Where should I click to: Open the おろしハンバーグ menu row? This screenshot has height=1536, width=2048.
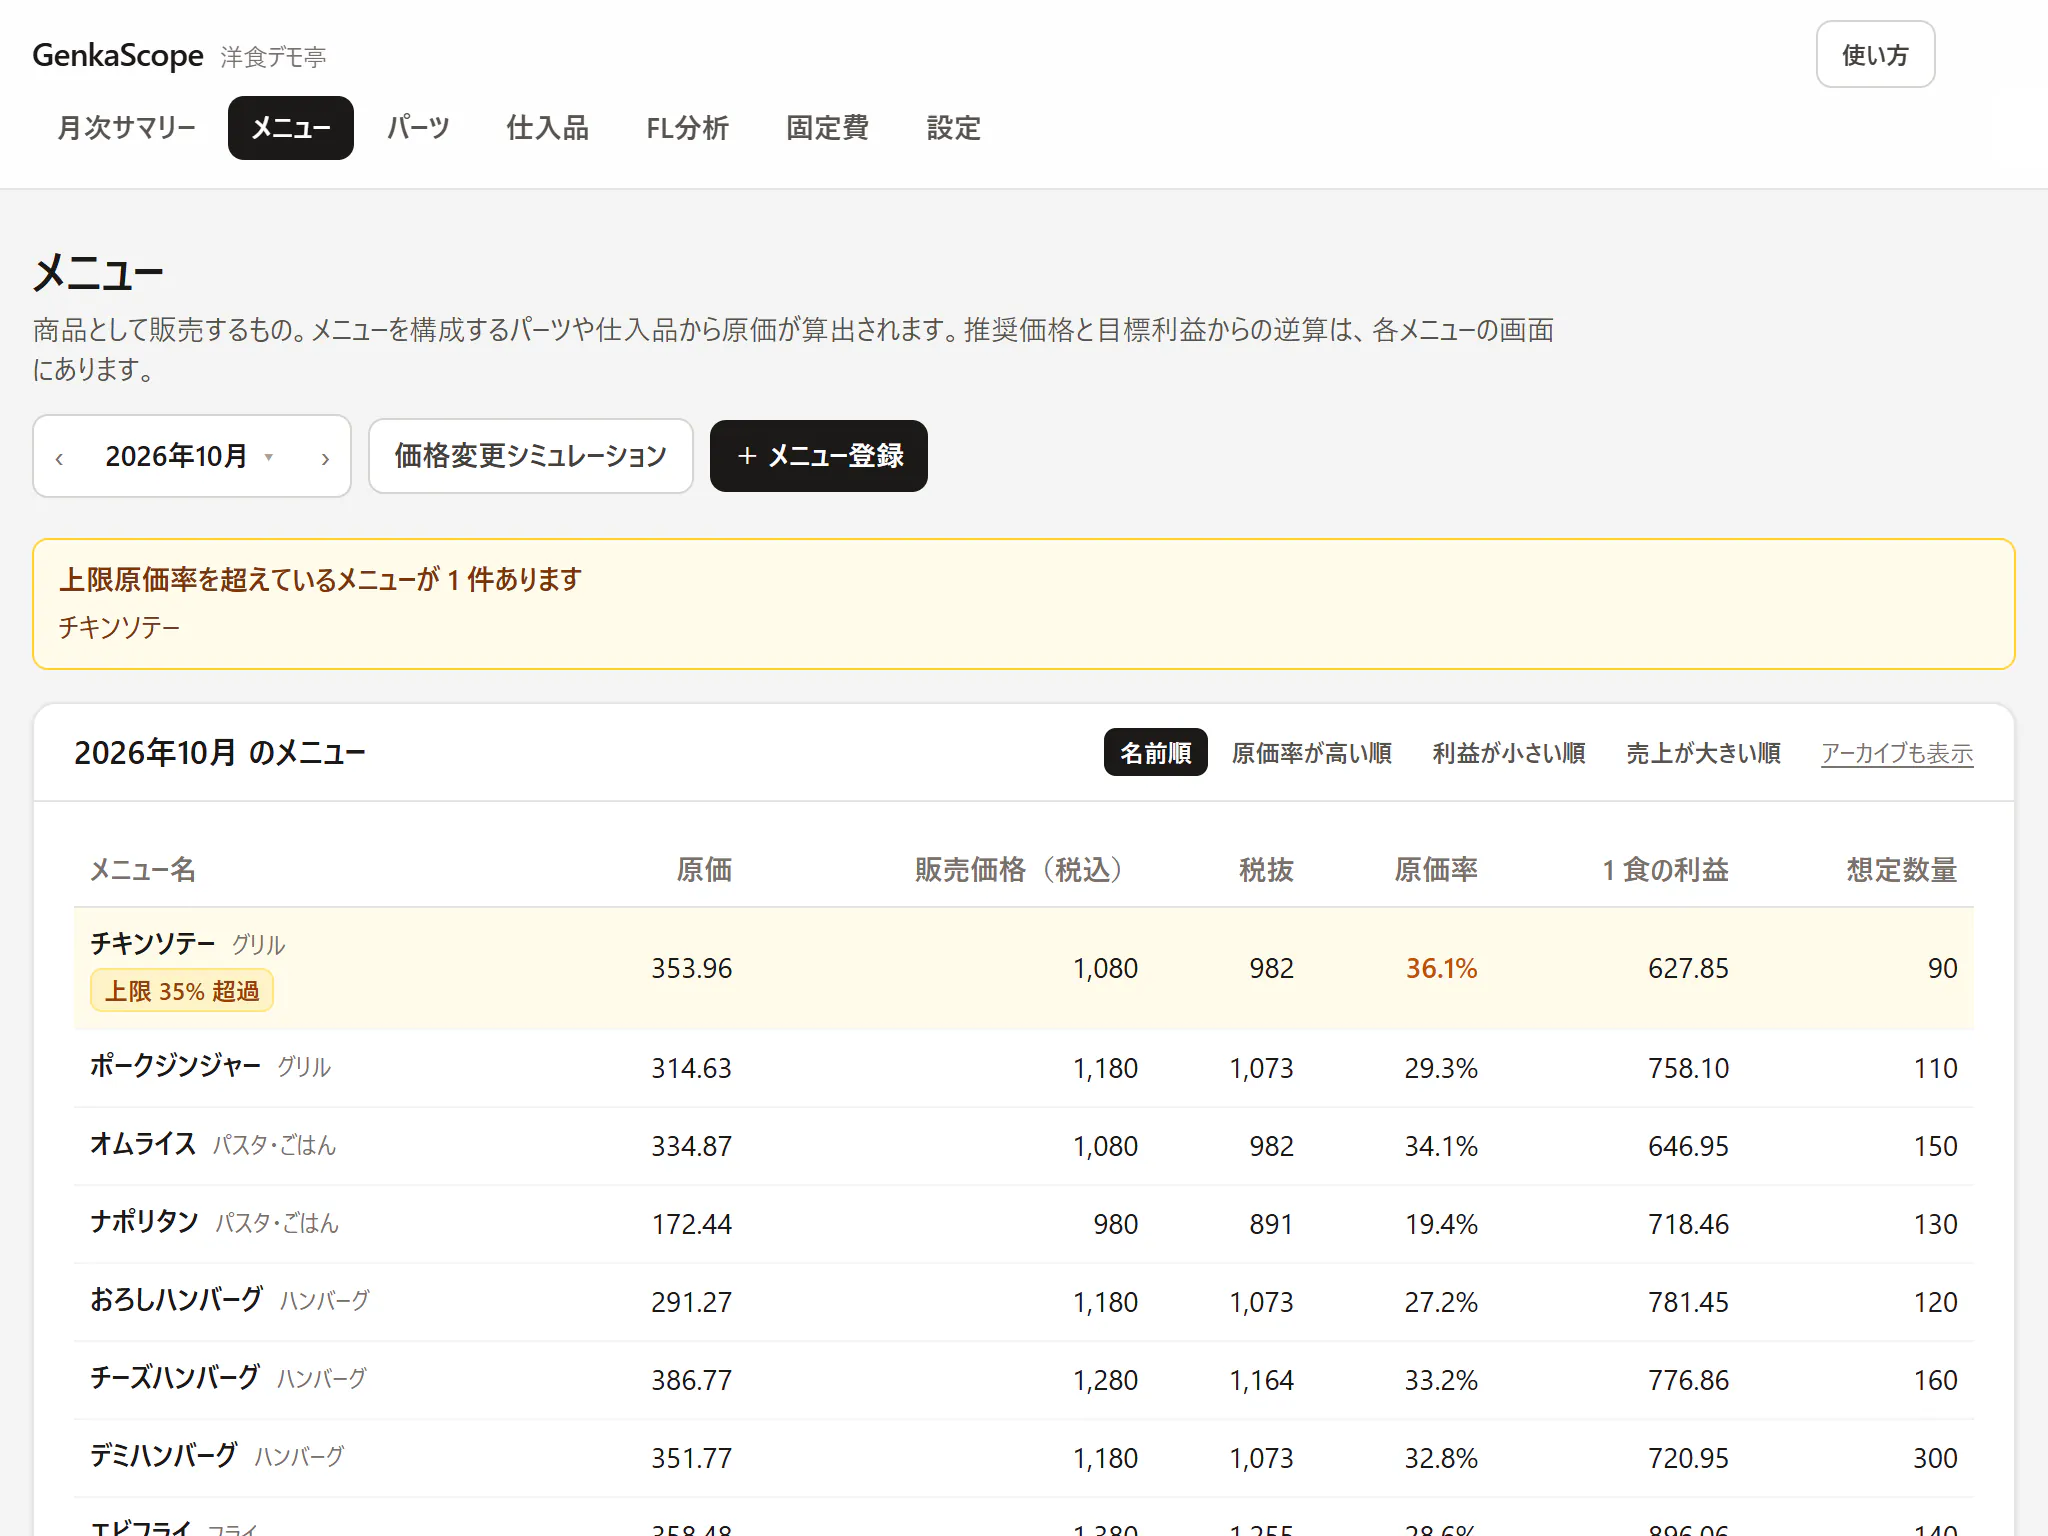click(x=1024, y=1302)
